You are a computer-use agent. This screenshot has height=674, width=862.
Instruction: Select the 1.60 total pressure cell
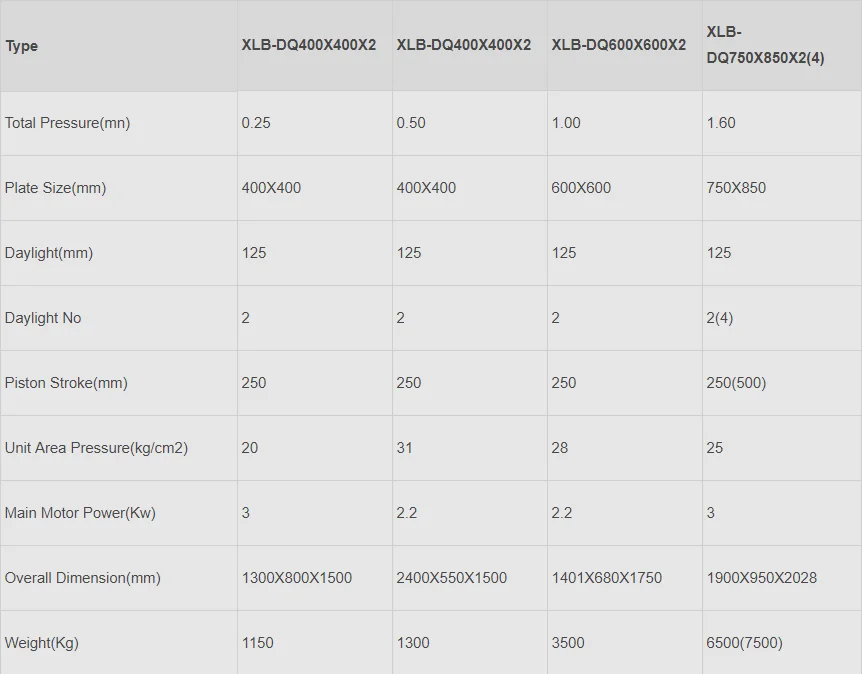(x=720, y=123)
